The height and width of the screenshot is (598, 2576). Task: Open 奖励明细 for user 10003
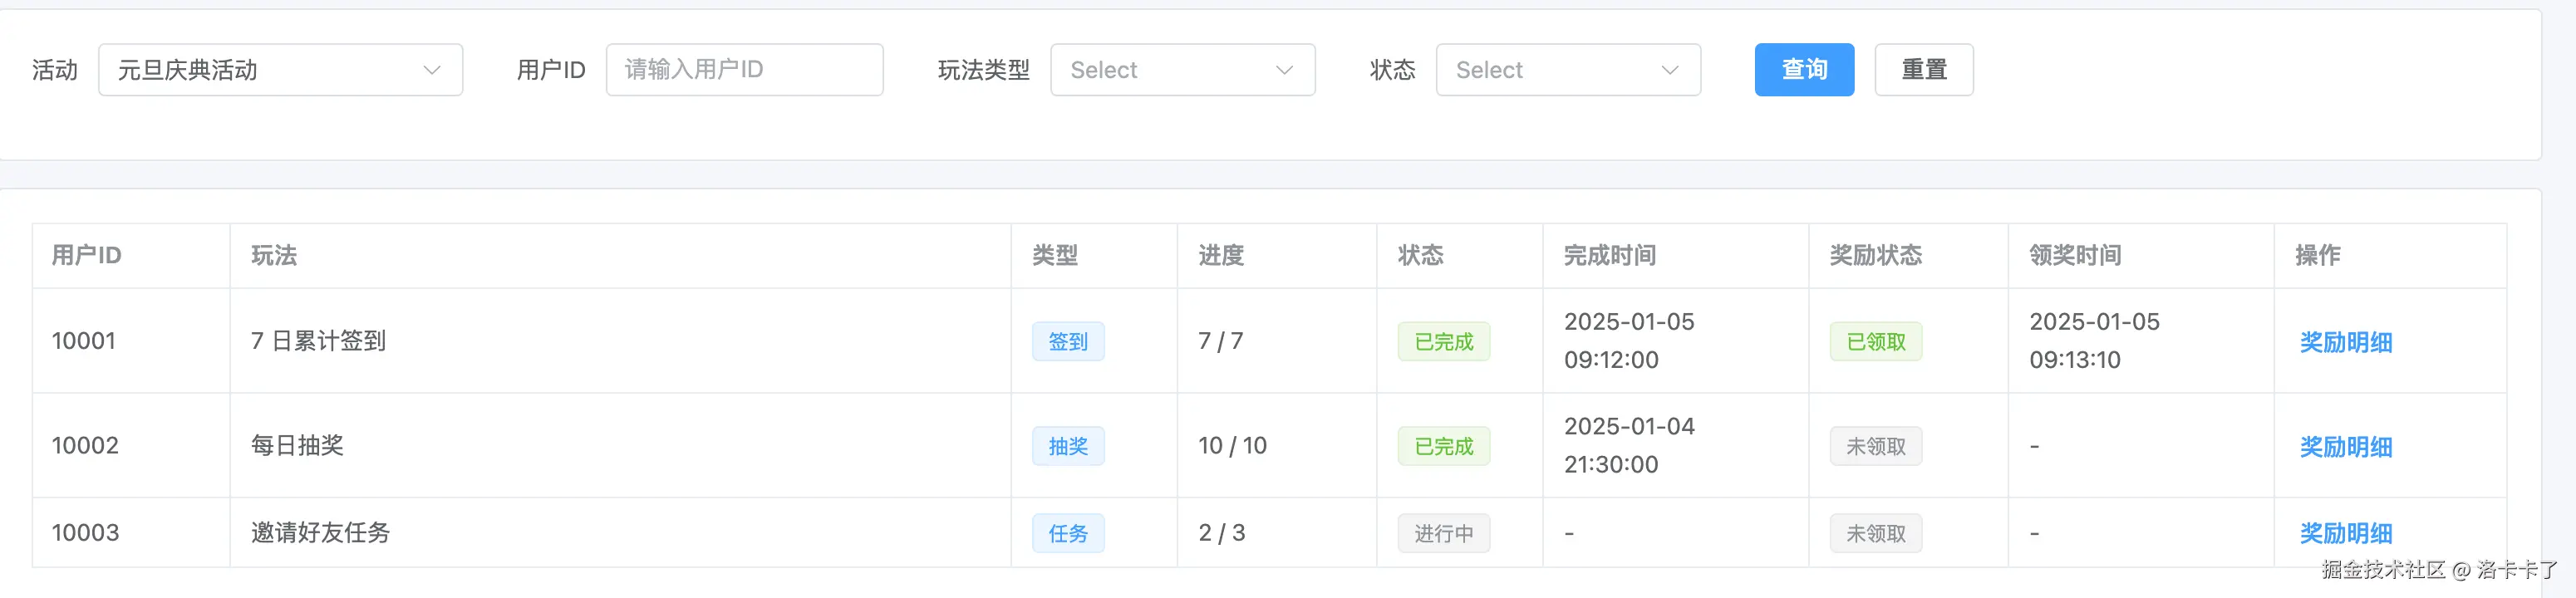point(2345,533)
